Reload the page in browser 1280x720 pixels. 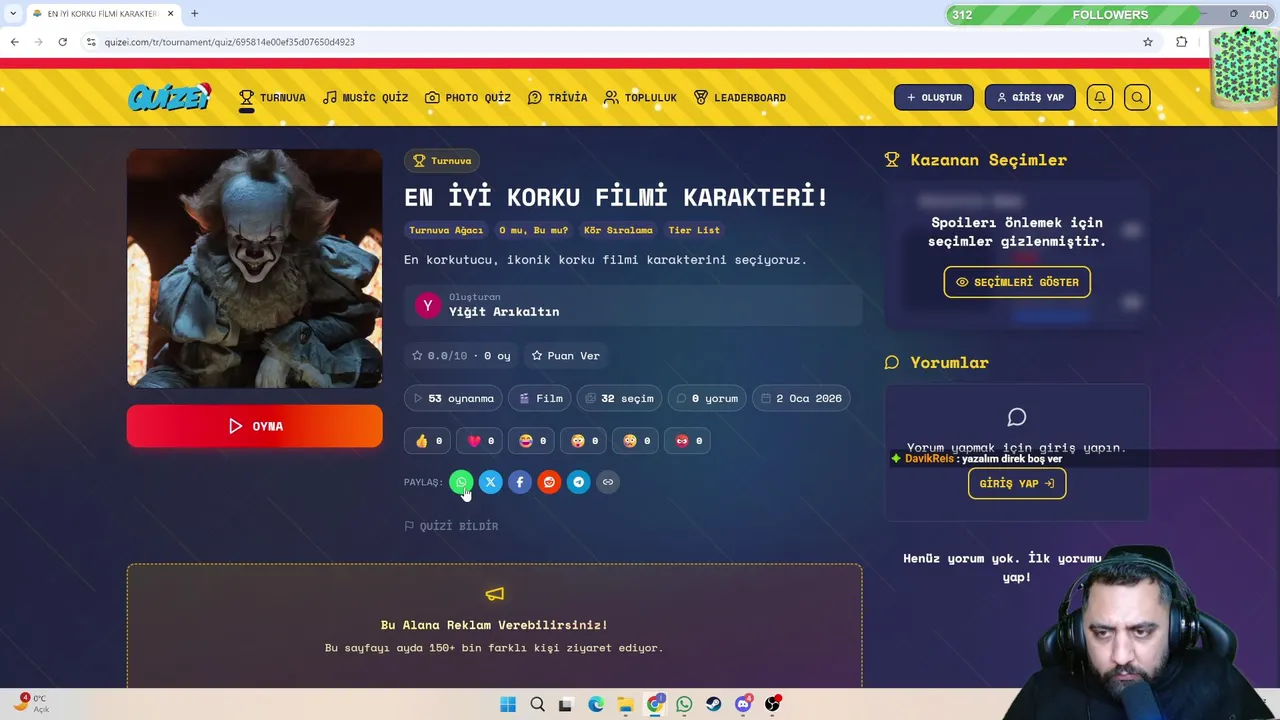62,42
